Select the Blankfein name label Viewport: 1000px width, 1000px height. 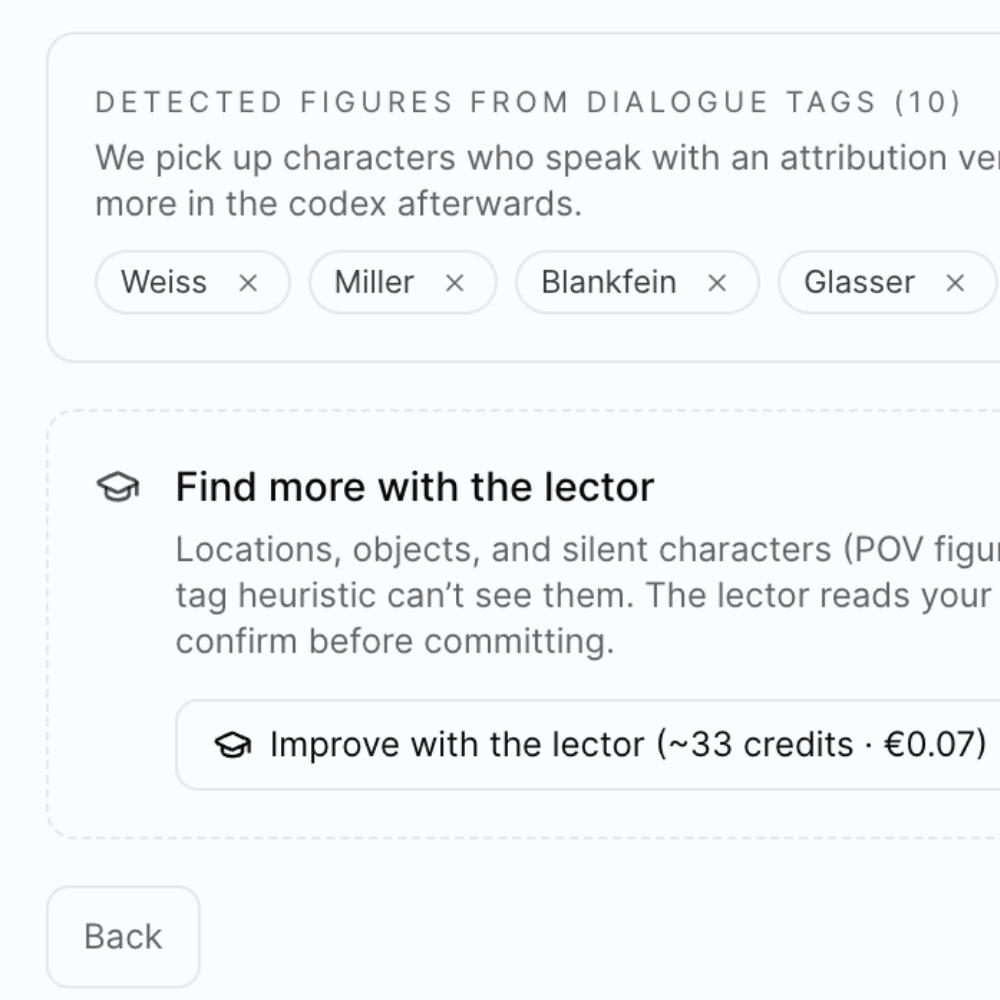click(x=608, y=282)
